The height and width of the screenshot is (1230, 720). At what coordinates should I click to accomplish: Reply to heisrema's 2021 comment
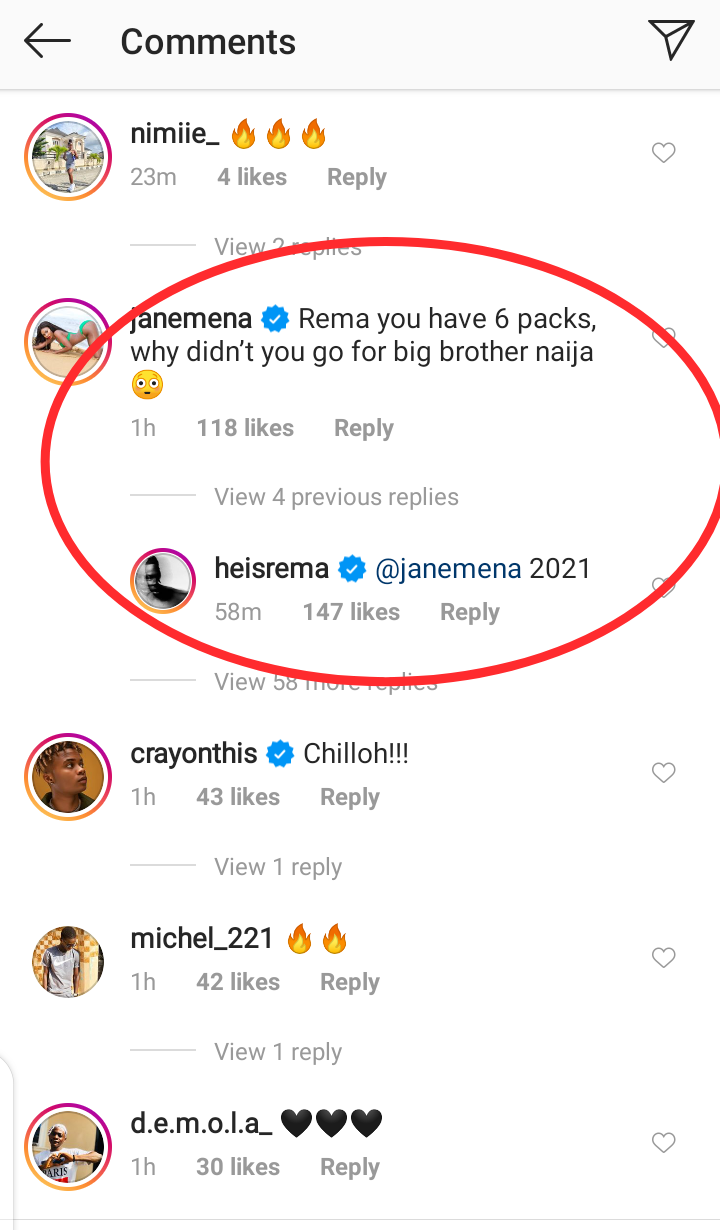click(x=470, y=612)
